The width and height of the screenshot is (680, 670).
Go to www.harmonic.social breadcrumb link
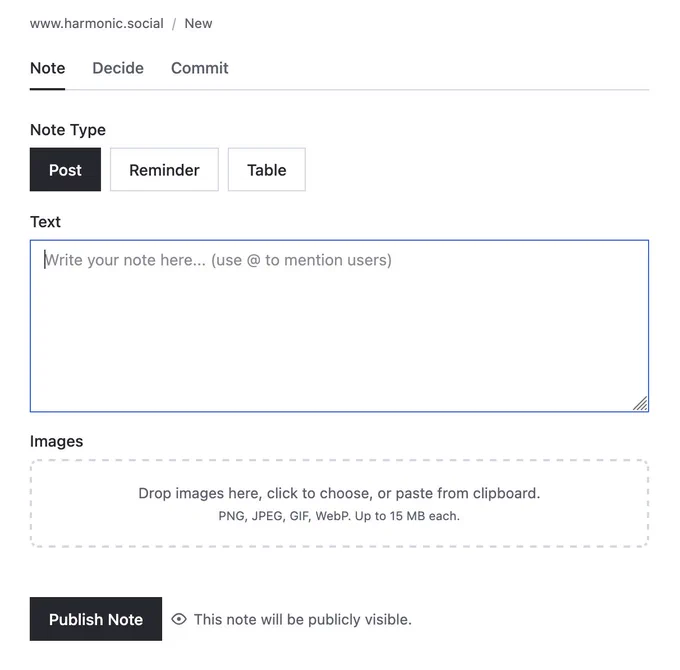pos(97,23)
